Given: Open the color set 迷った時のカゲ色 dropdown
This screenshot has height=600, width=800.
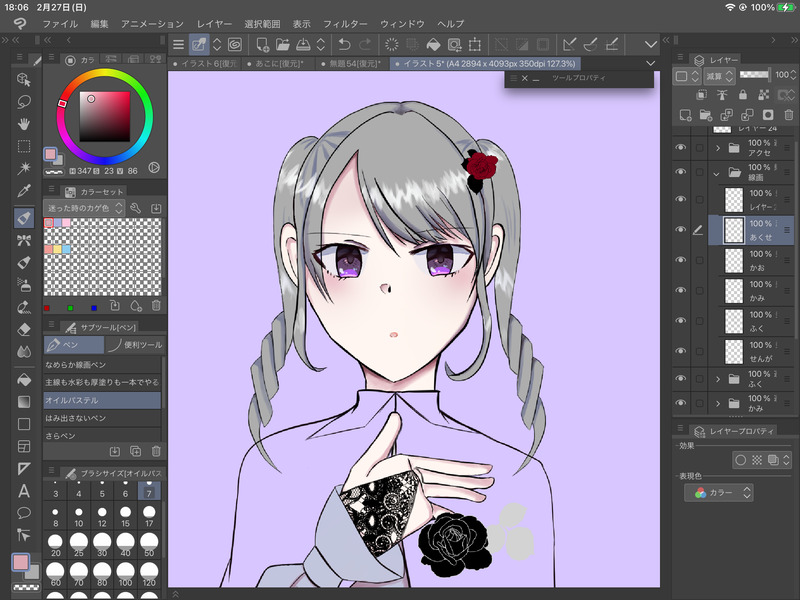Looking at the screenshot, I should click(x=84, y=208).
